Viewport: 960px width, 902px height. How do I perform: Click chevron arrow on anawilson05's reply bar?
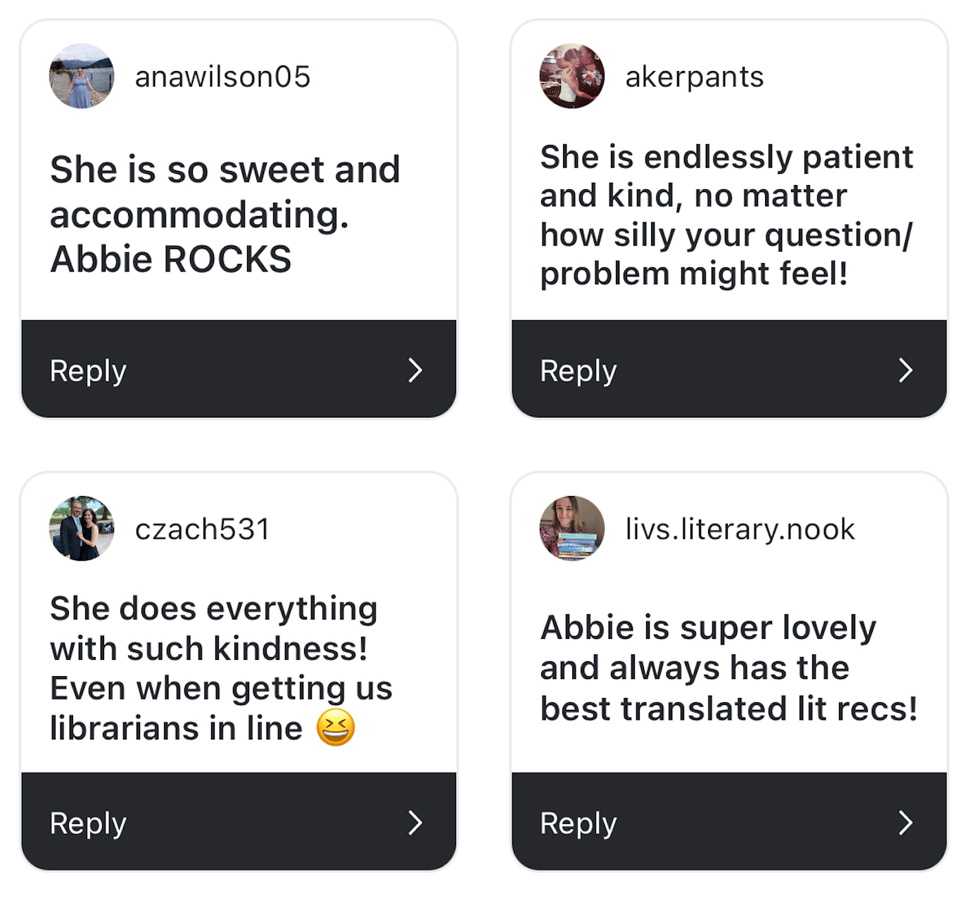[415, 371]
